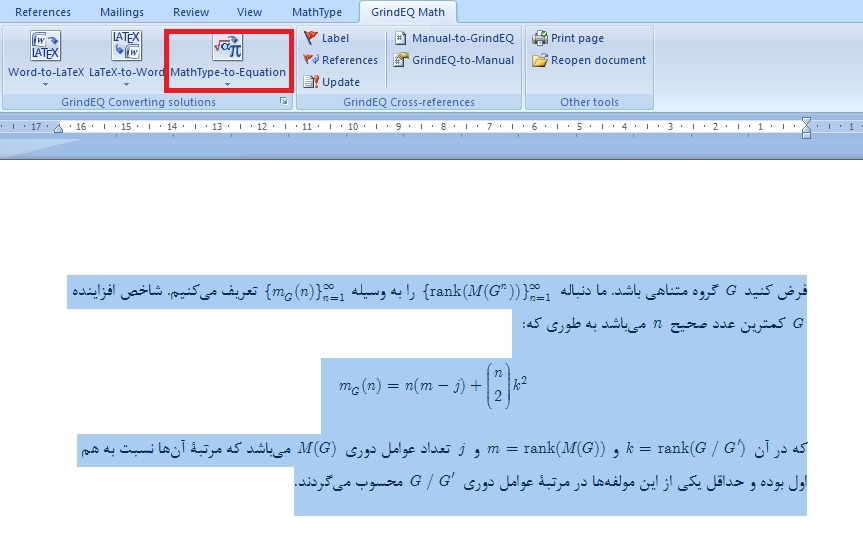Open Word-to-LaTeX dropdown arrow
The image size is (863, 554).
(45, 84)
